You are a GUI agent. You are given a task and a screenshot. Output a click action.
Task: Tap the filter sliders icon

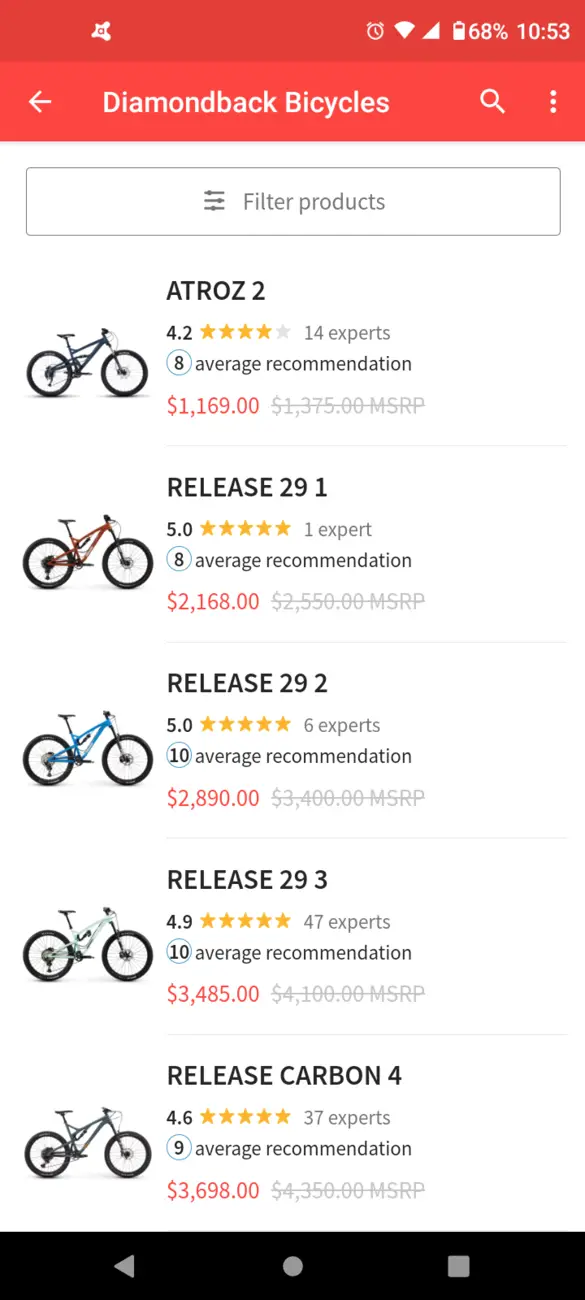pyautogui.click(x=215, y=201)
